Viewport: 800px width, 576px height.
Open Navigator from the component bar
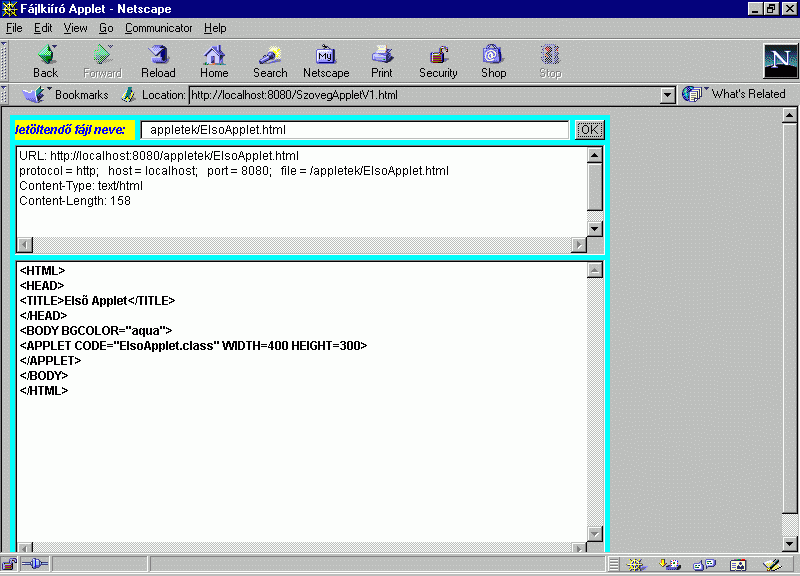pos(636,564)
